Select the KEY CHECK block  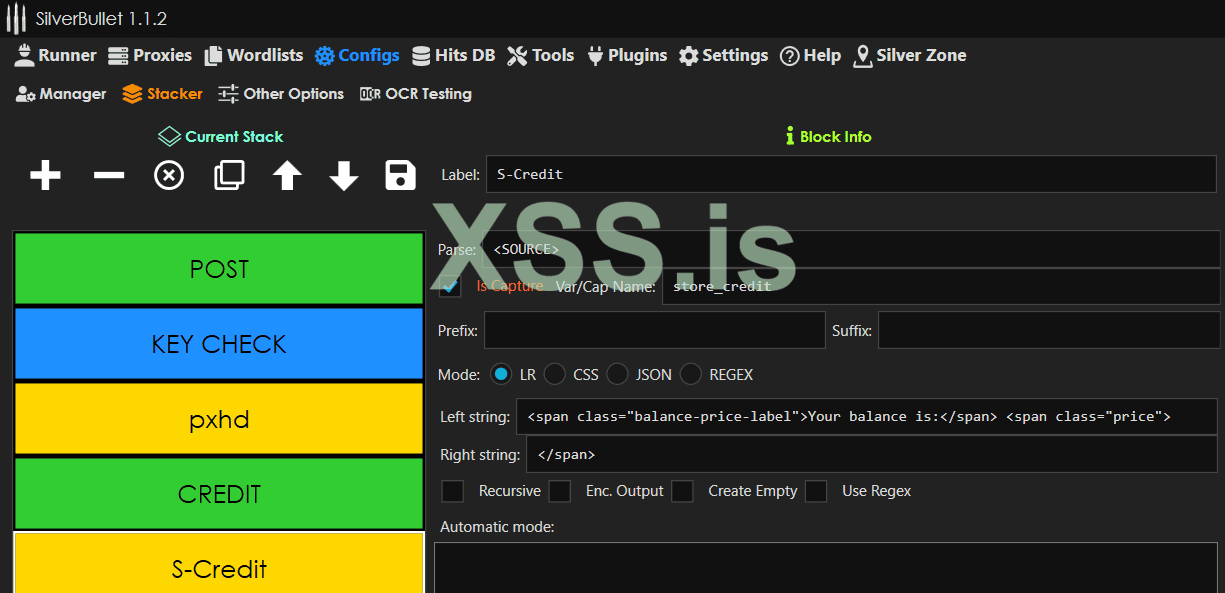coord(219,344)
